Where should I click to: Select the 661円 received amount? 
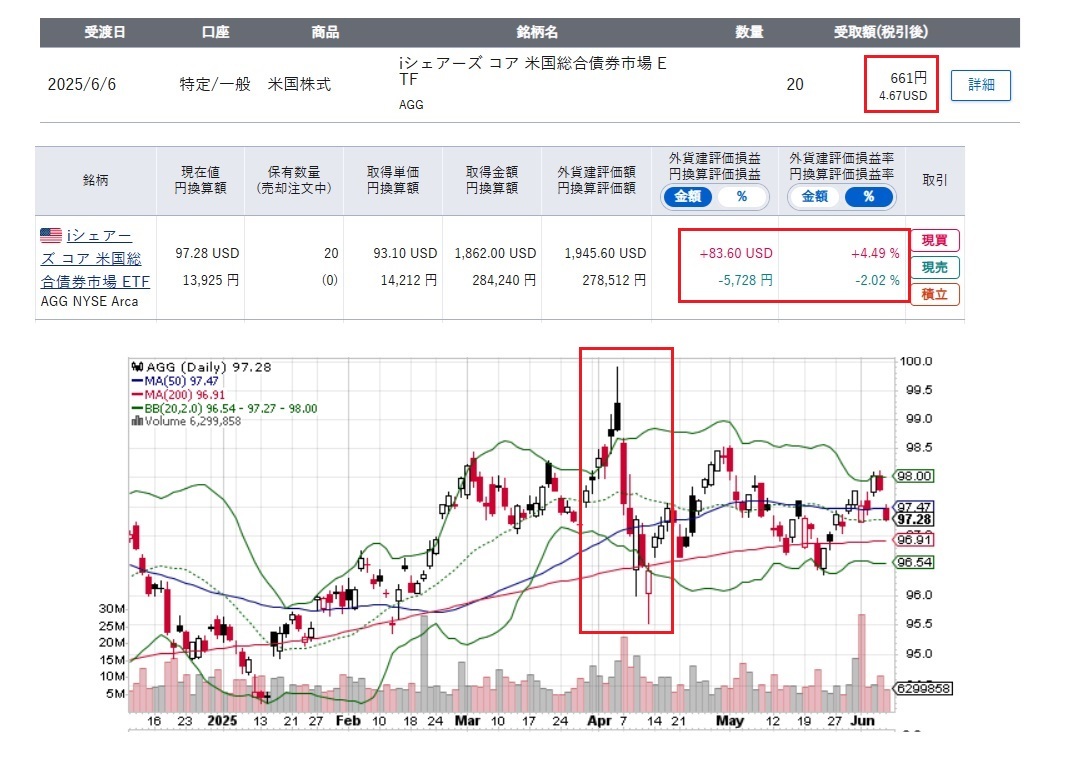[x=909, y=78]
